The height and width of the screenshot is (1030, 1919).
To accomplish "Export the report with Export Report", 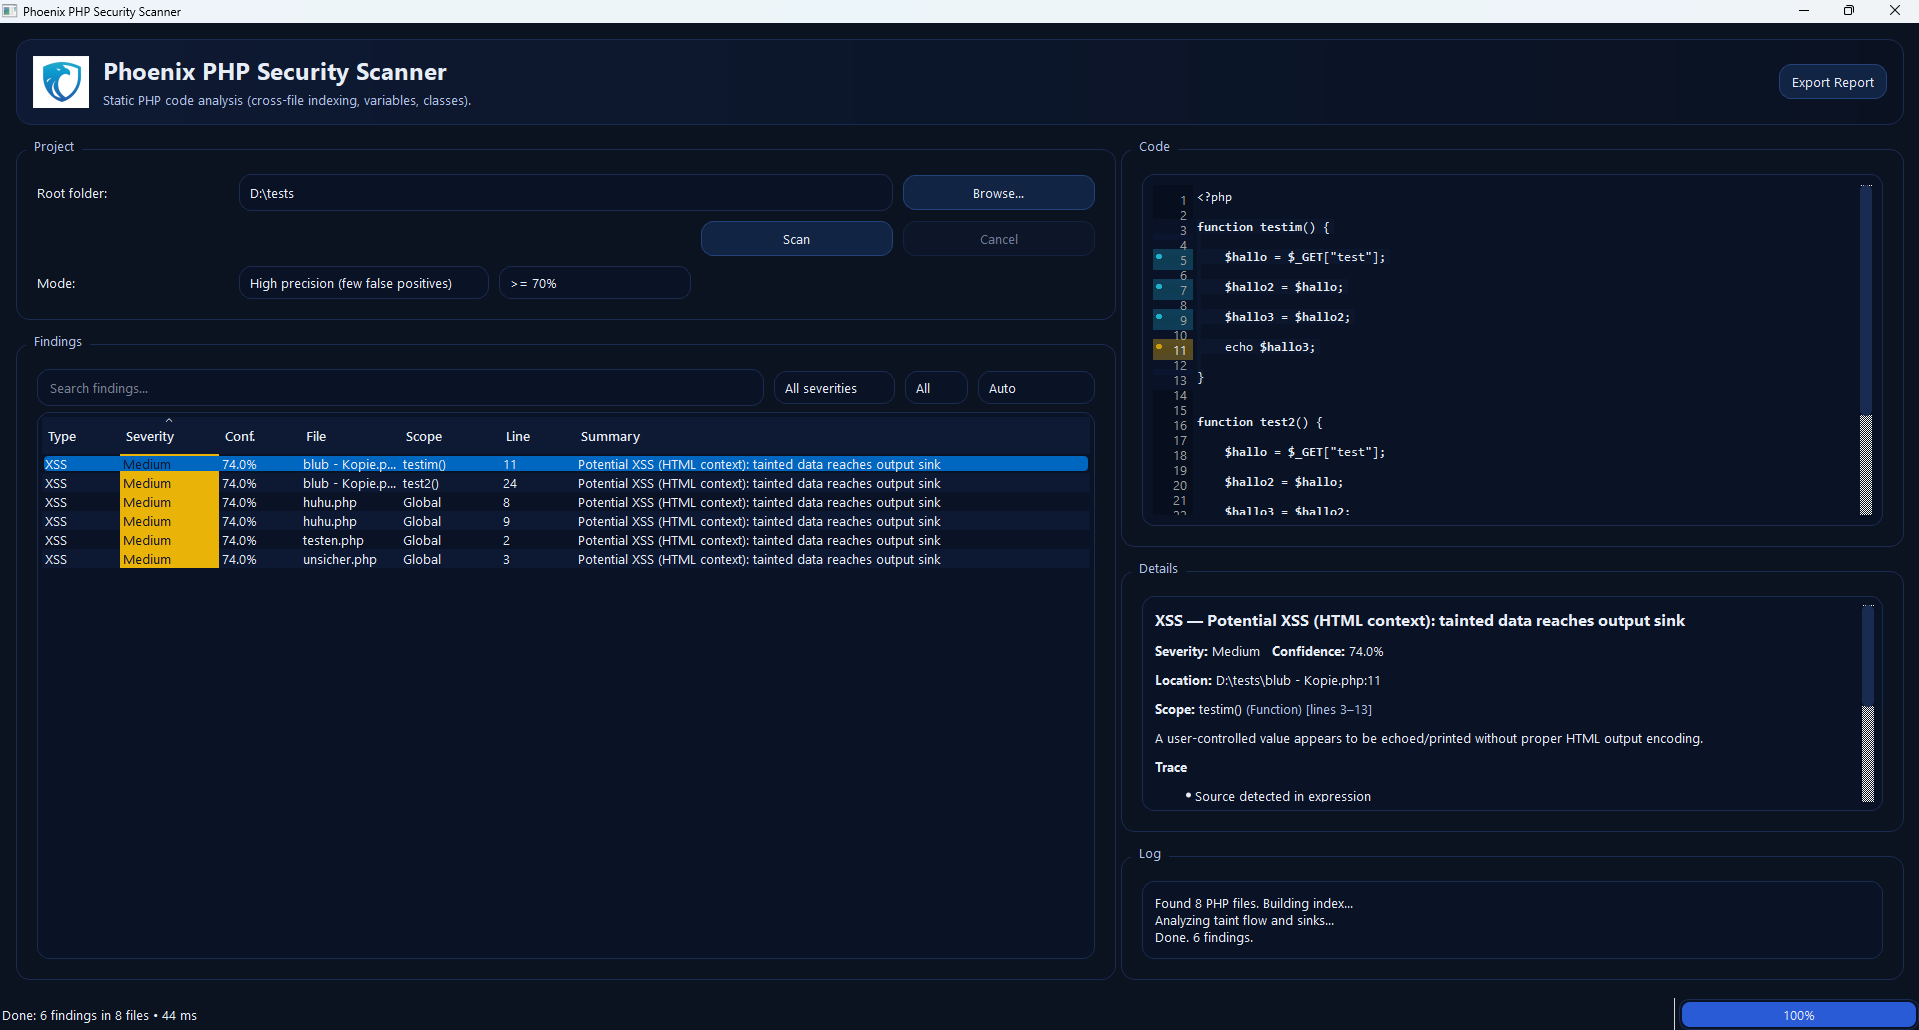I will tap(1832, 82).
